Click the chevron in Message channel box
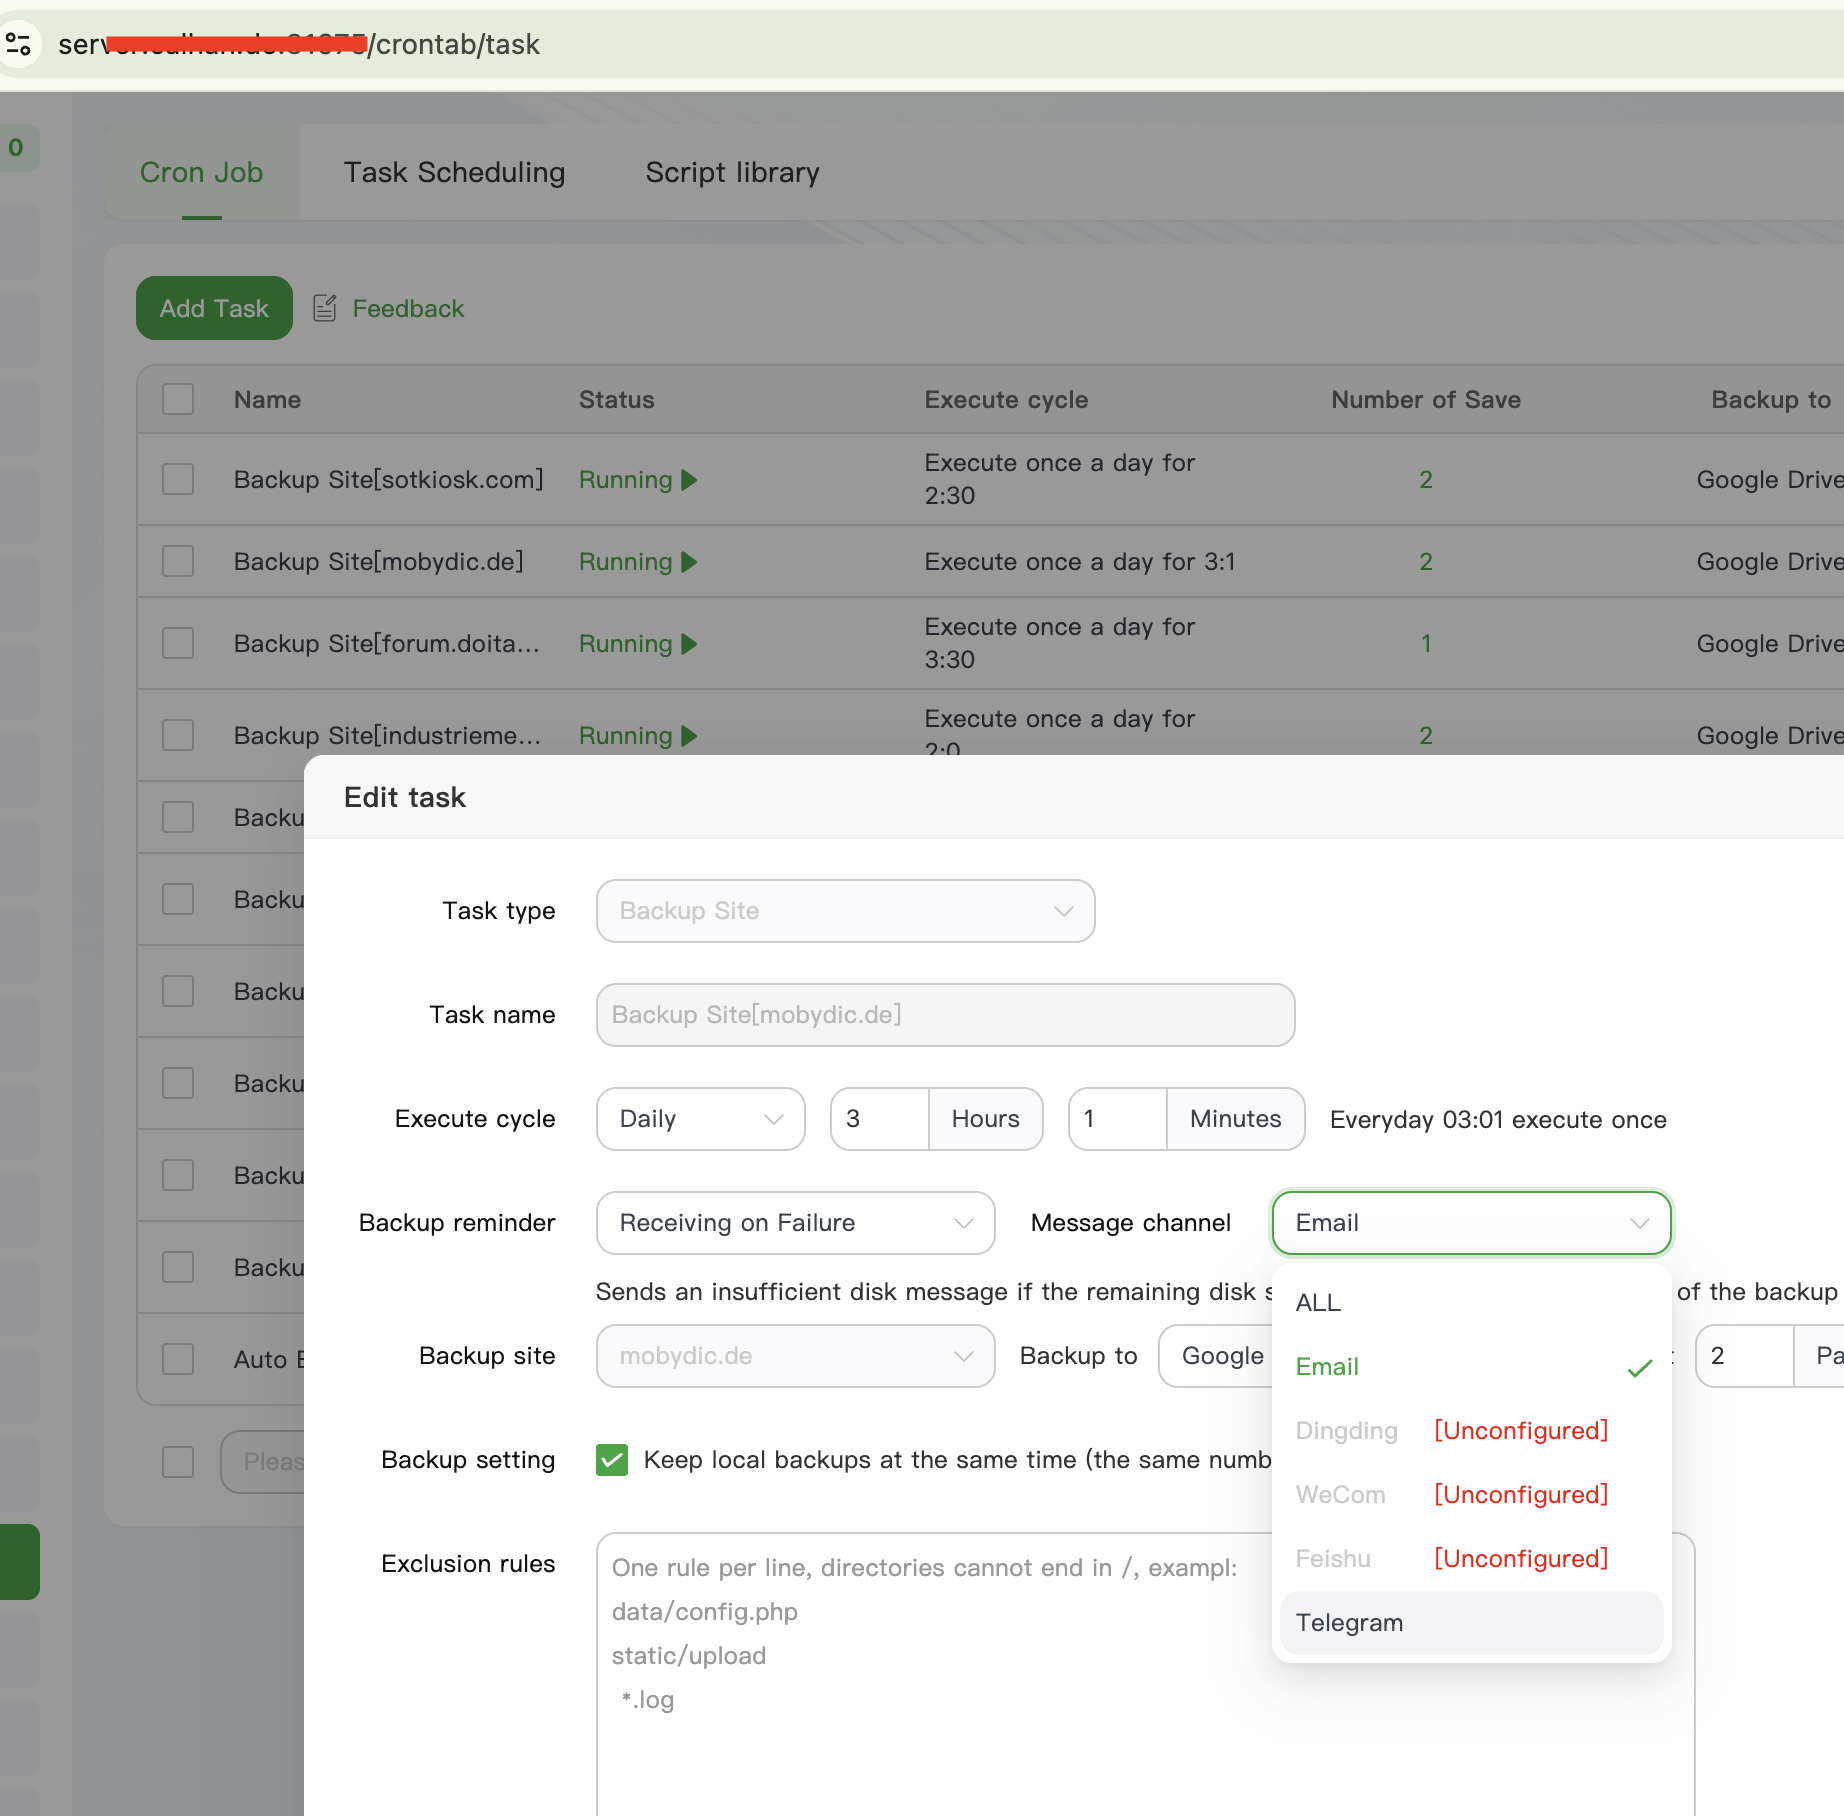Viewport: 1844px width, 1816px height. click(1639, 1223)
